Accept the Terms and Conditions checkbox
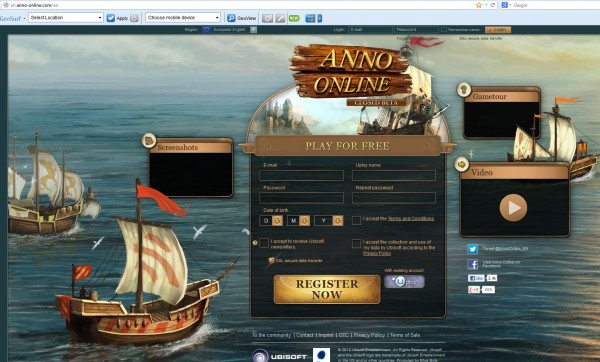The image size is (600, 362). (356, 220)
